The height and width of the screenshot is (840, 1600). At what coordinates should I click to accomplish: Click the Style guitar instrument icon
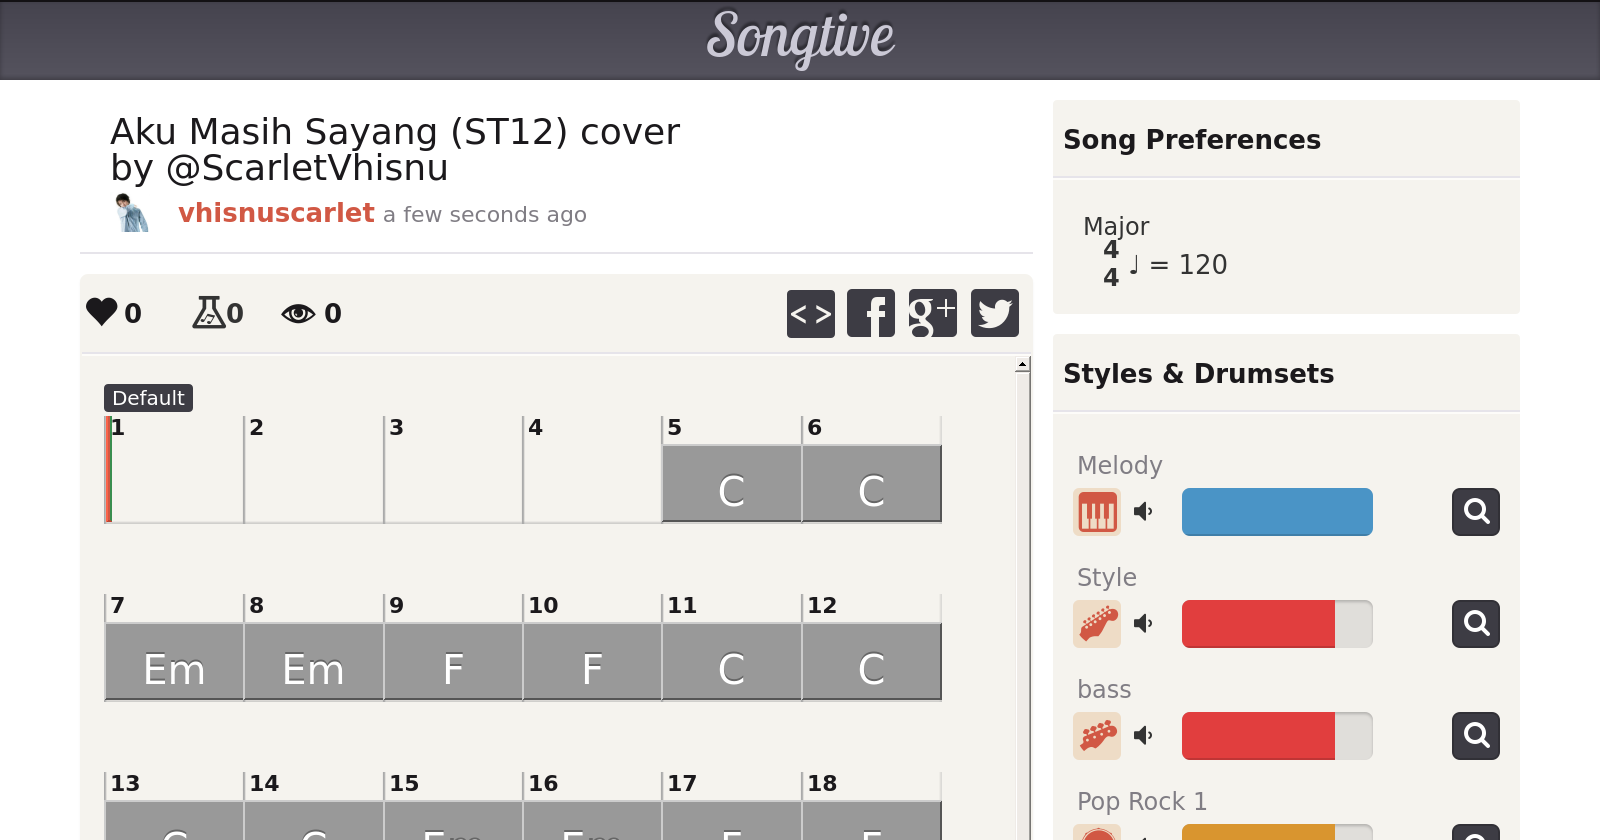(1097, 624)
